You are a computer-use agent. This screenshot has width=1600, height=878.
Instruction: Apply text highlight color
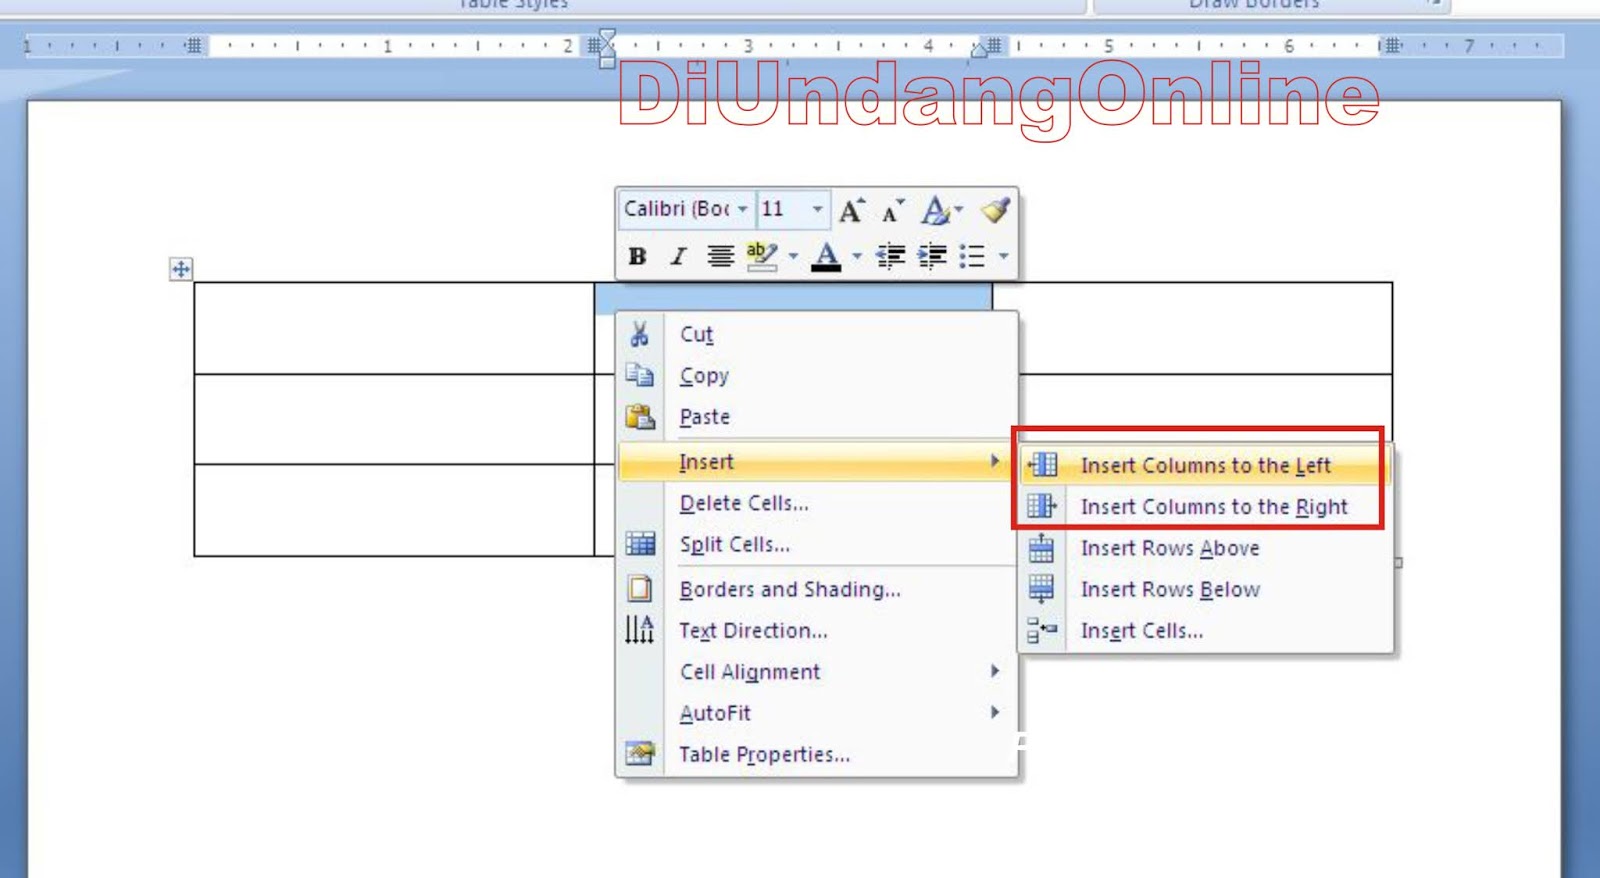(x=761, y=256)
